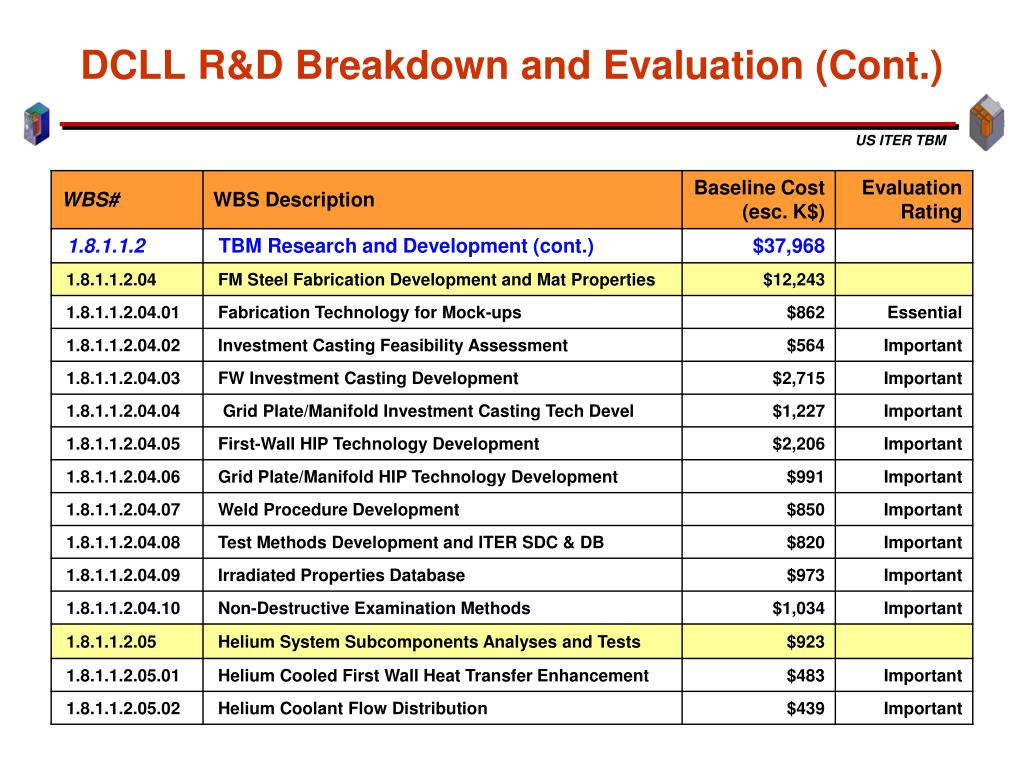Click the cost value '$973'
This screenshot has height=768, width=1024.
click(x=805, y=575)
